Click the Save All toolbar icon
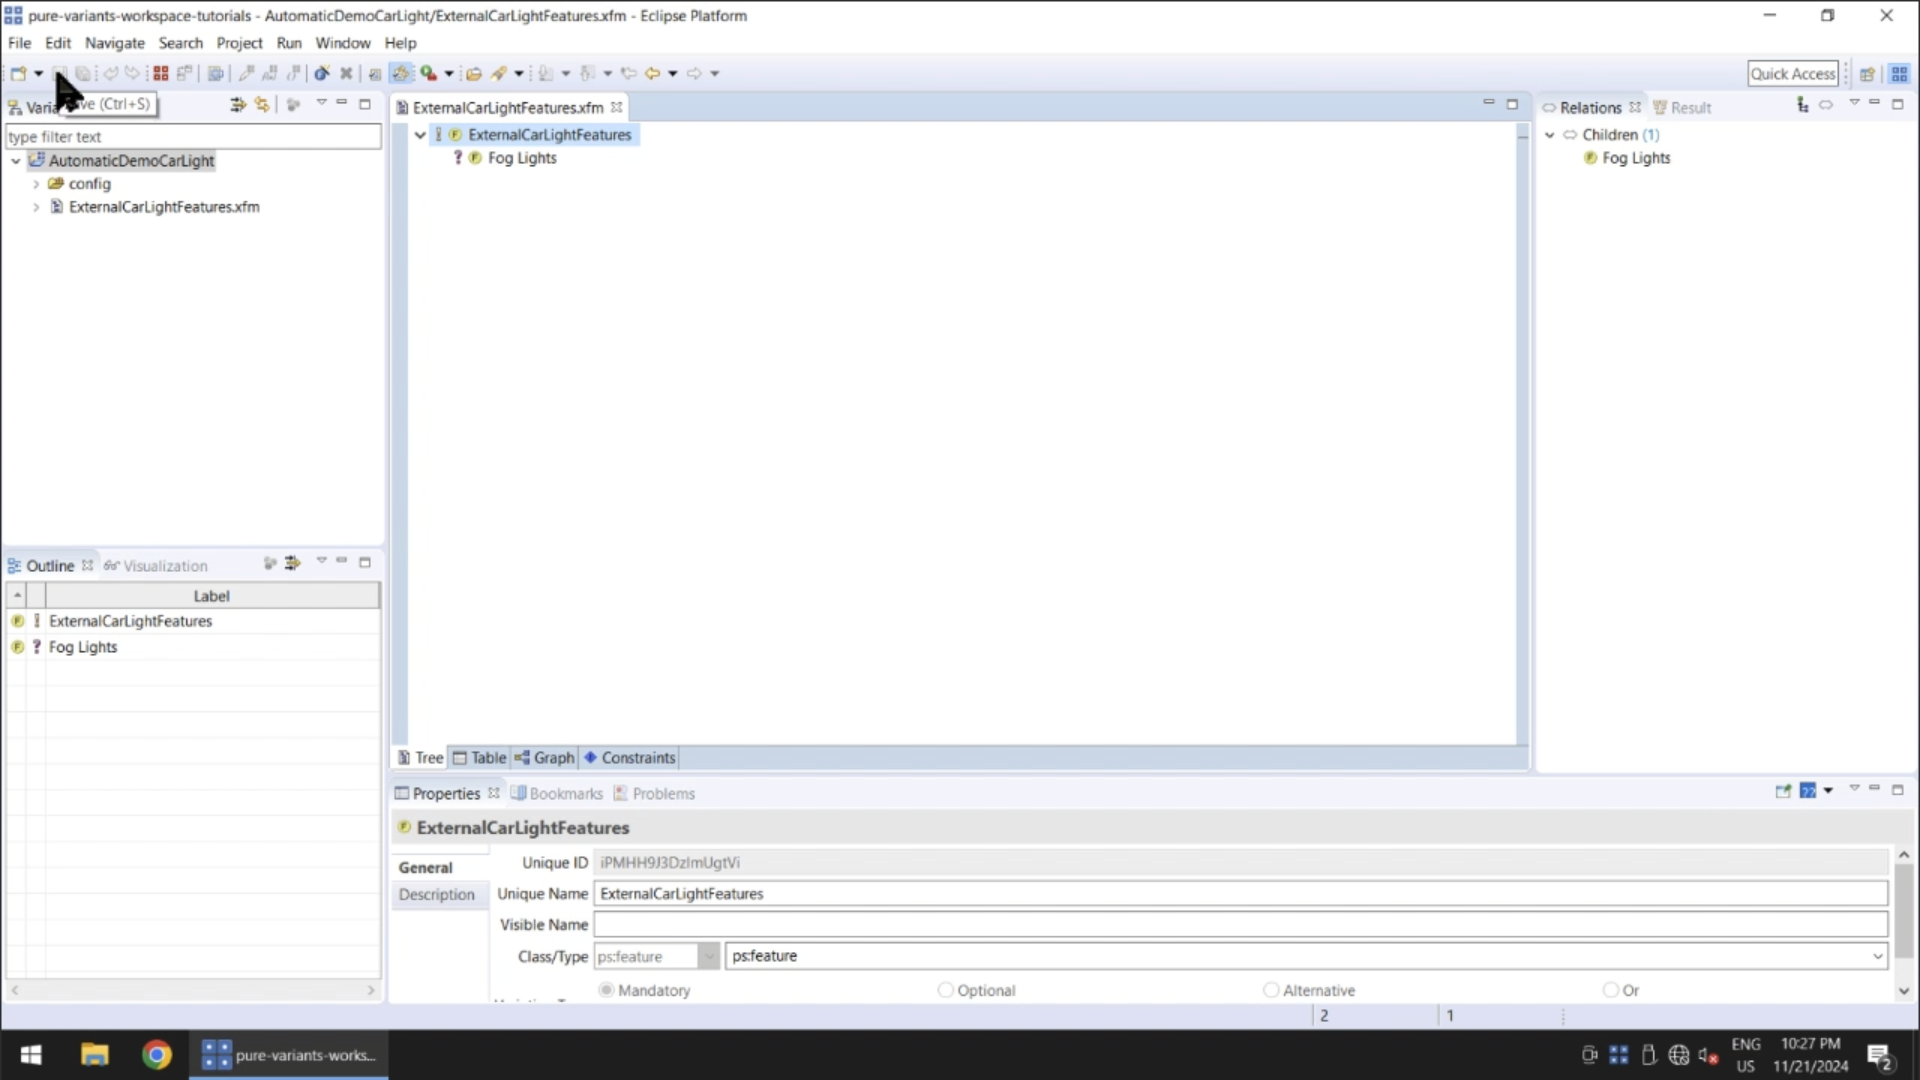 (84, 73)
